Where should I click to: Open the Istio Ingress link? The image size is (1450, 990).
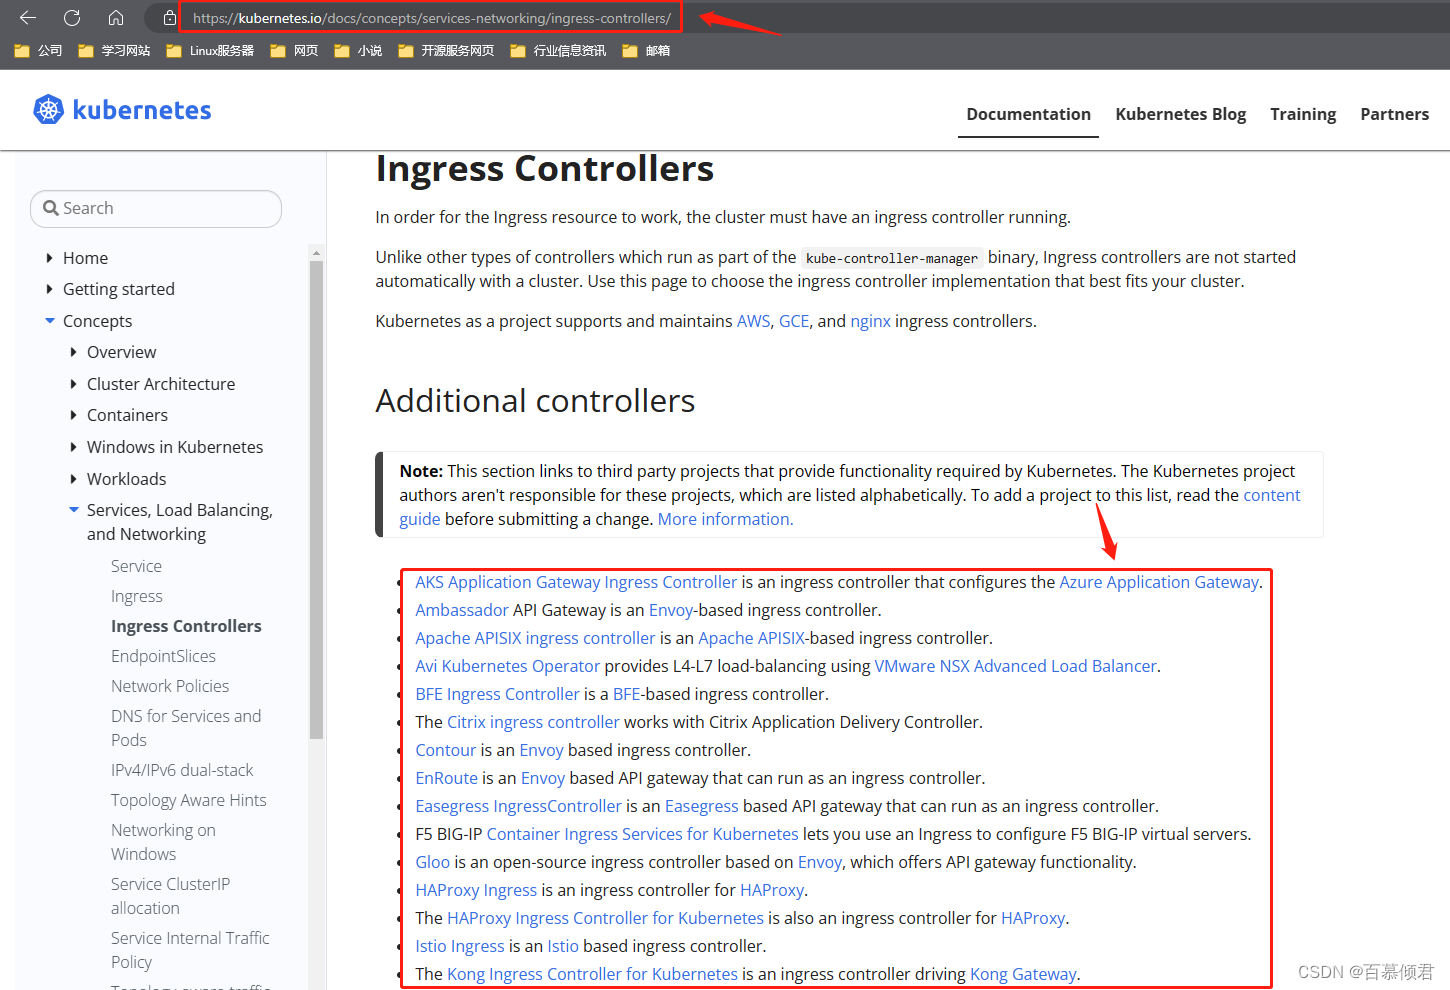pyautogui.click(x=459, y=946)
